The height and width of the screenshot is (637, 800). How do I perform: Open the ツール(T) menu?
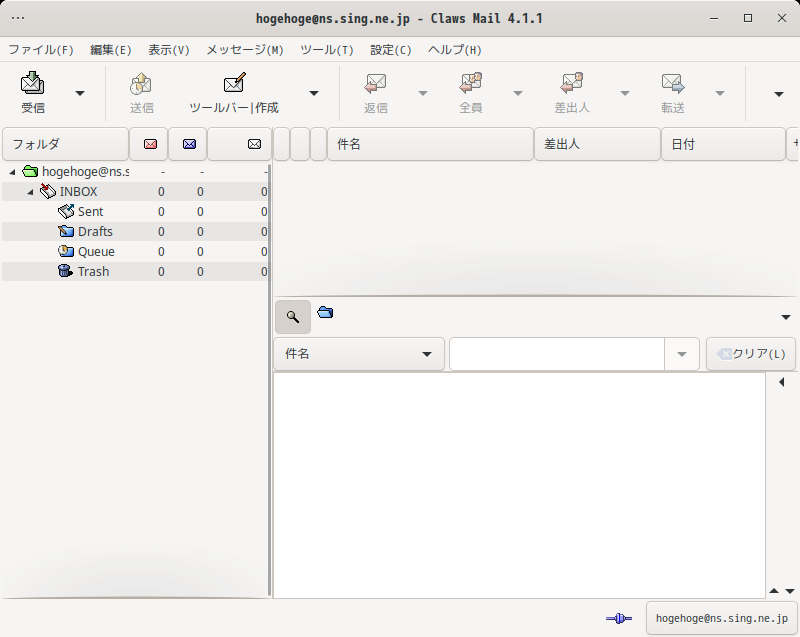coord(327,50)
